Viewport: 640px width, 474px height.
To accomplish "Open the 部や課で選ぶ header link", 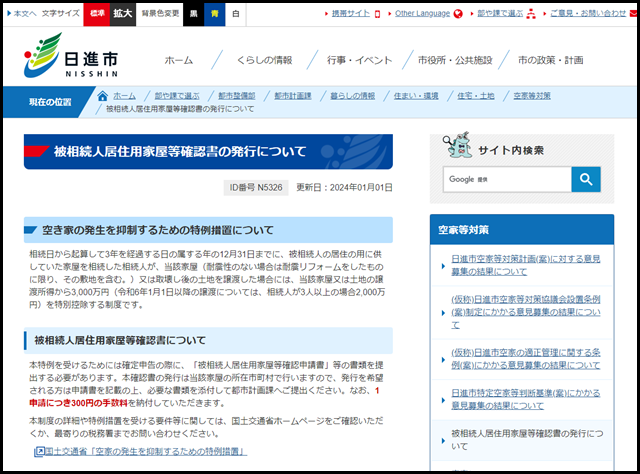I will click(500, 13).
